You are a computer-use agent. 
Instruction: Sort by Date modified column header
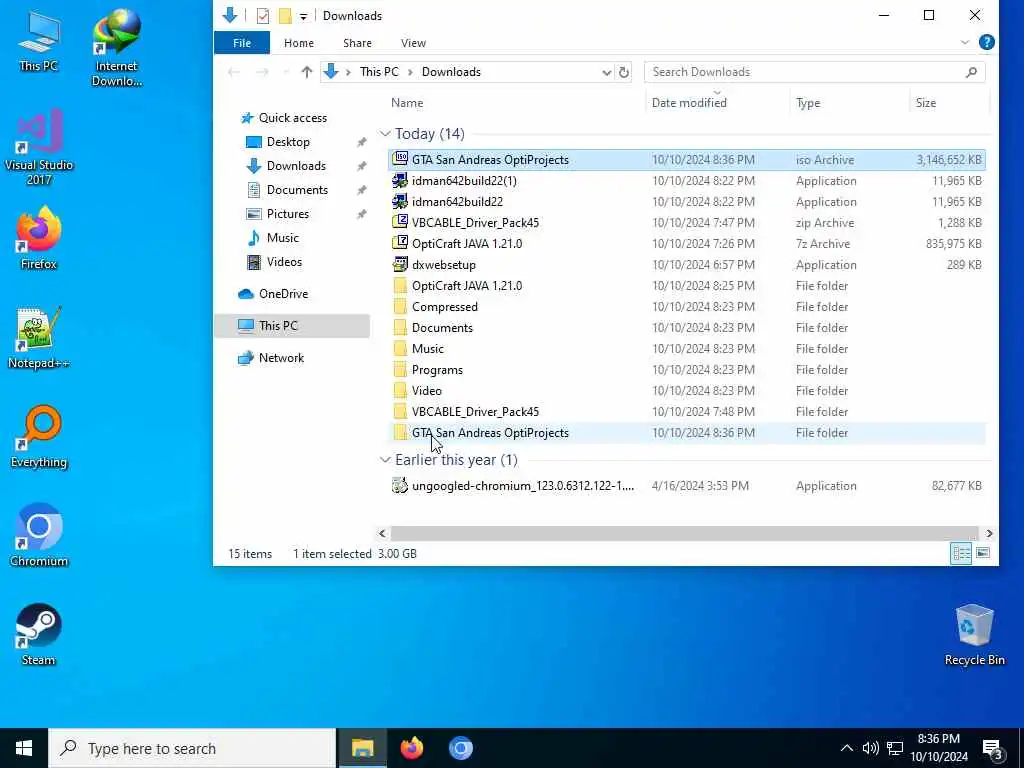[x=689, y=103]
